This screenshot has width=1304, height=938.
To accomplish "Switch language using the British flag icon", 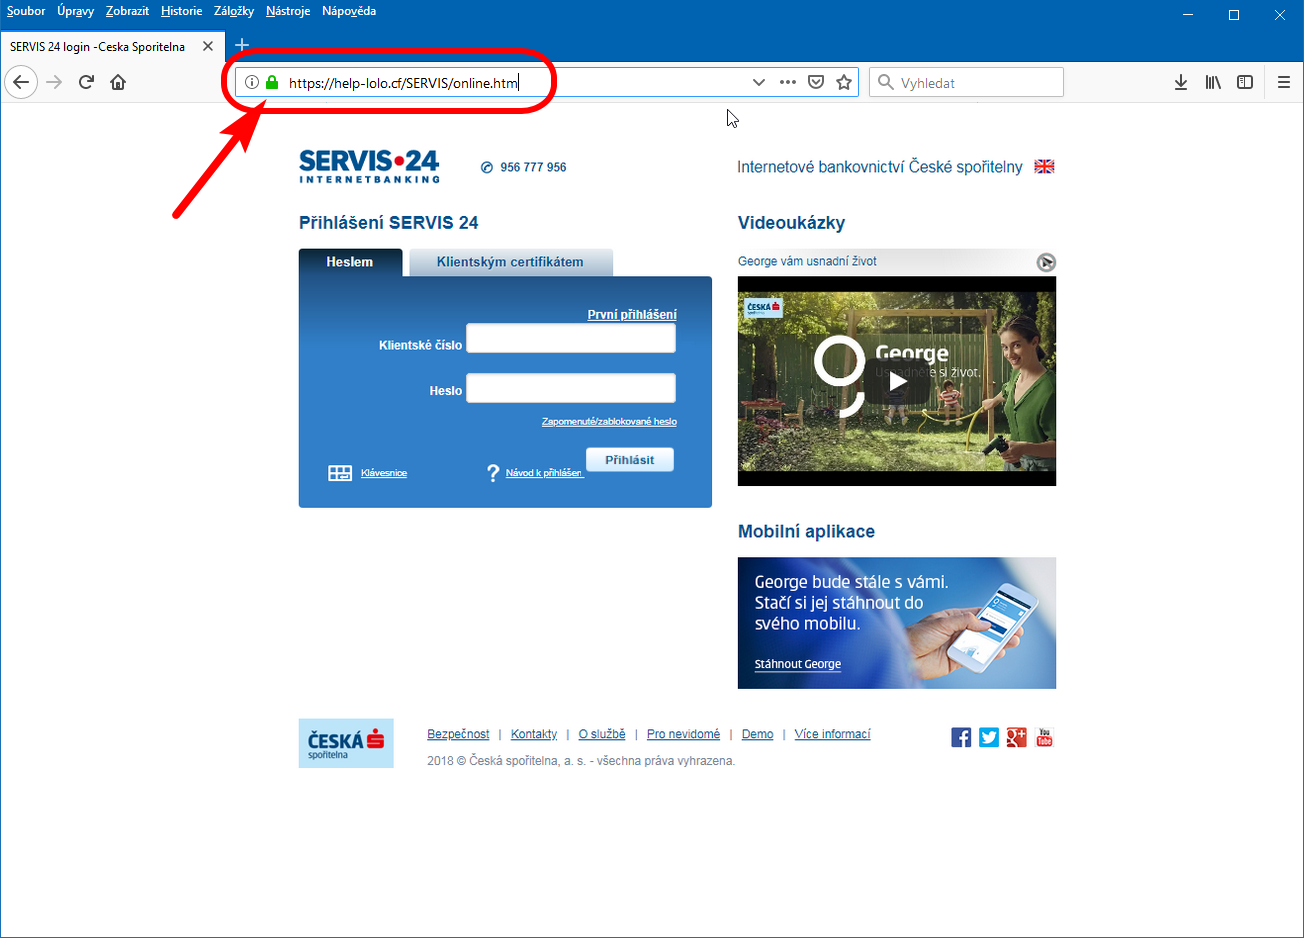I will 1044,167.
